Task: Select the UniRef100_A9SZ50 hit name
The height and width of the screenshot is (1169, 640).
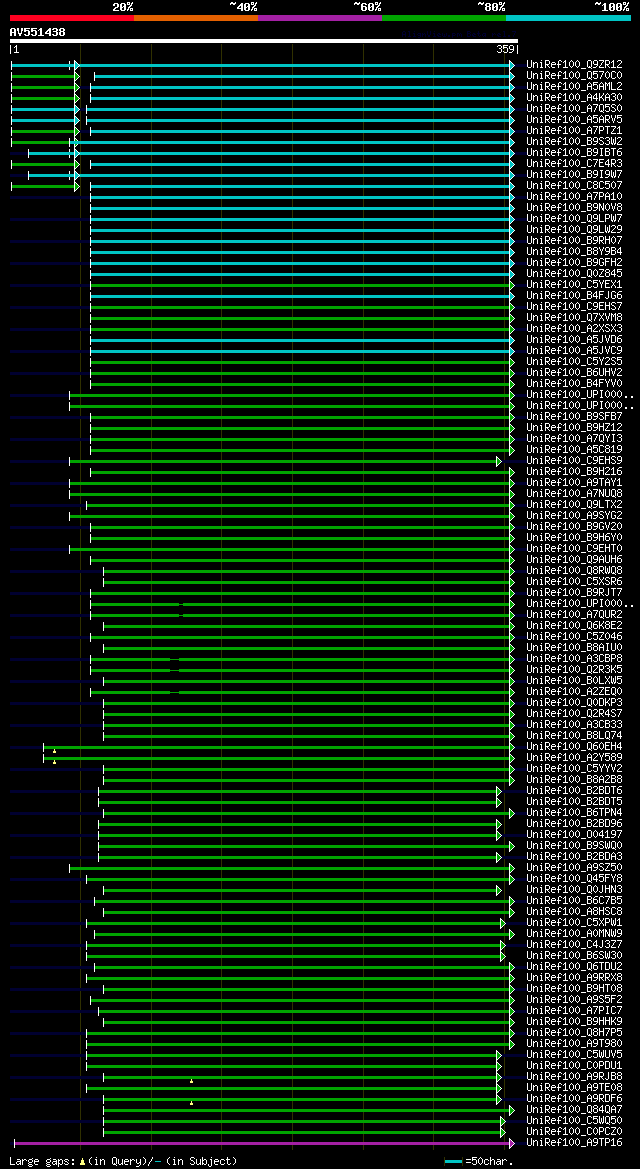Action: [574, 867]
